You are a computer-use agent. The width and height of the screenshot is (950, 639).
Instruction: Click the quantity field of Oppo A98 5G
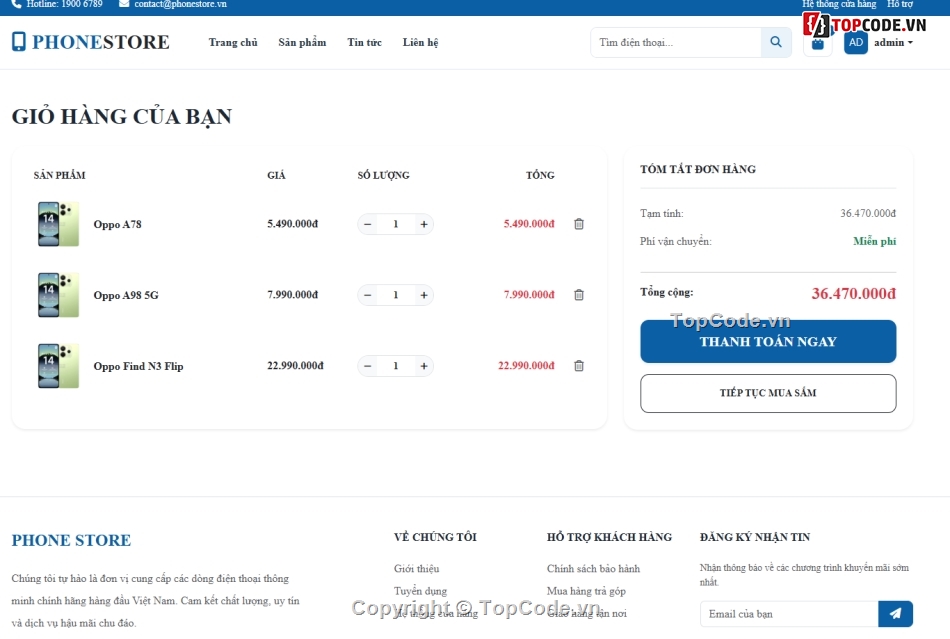(x=396, y=295)
